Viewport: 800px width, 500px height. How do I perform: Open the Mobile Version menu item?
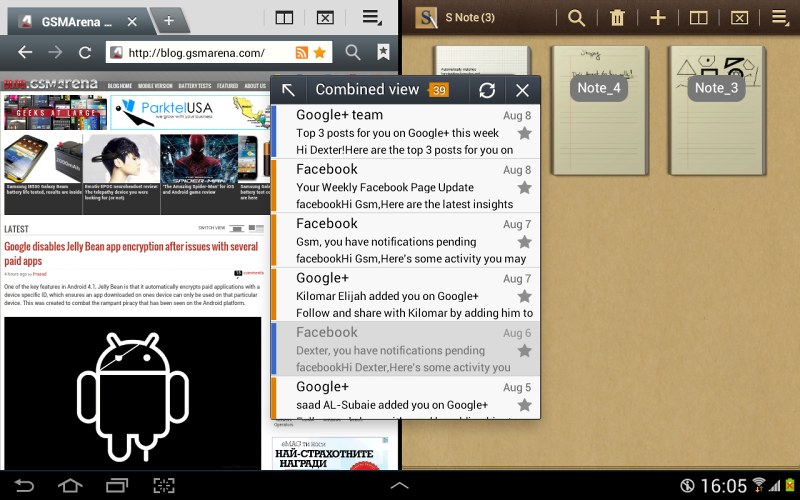[x=155, y=86]
